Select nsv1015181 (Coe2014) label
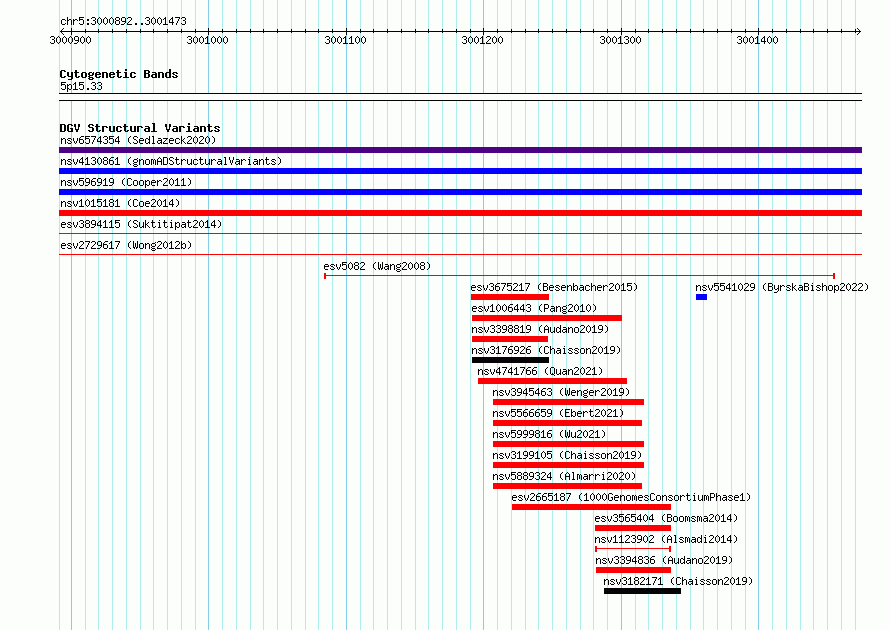The image size is (890, 630). coord(120,203)
